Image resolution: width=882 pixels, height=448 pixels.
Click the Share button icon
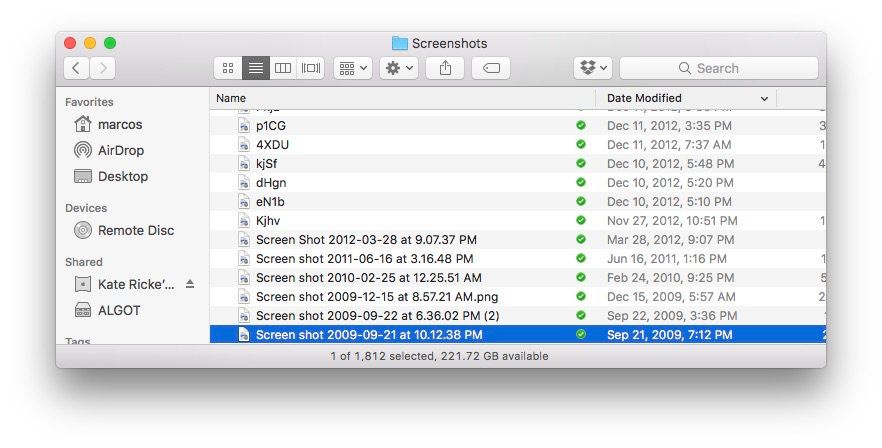point(445,68)
